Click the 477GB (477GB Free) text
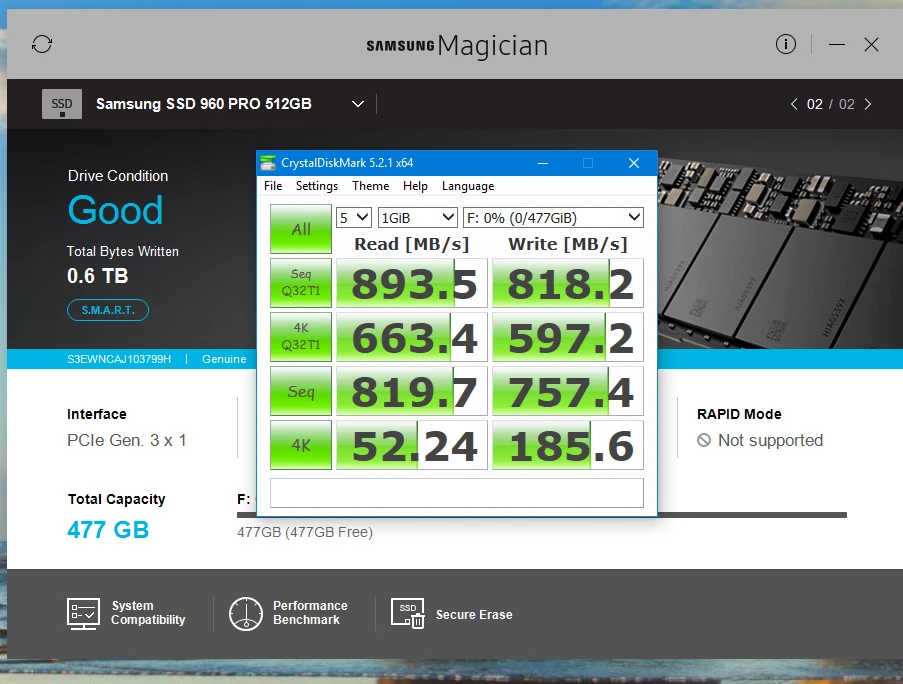The width and height of the screenshot is (903, 684). pos(305,532)
